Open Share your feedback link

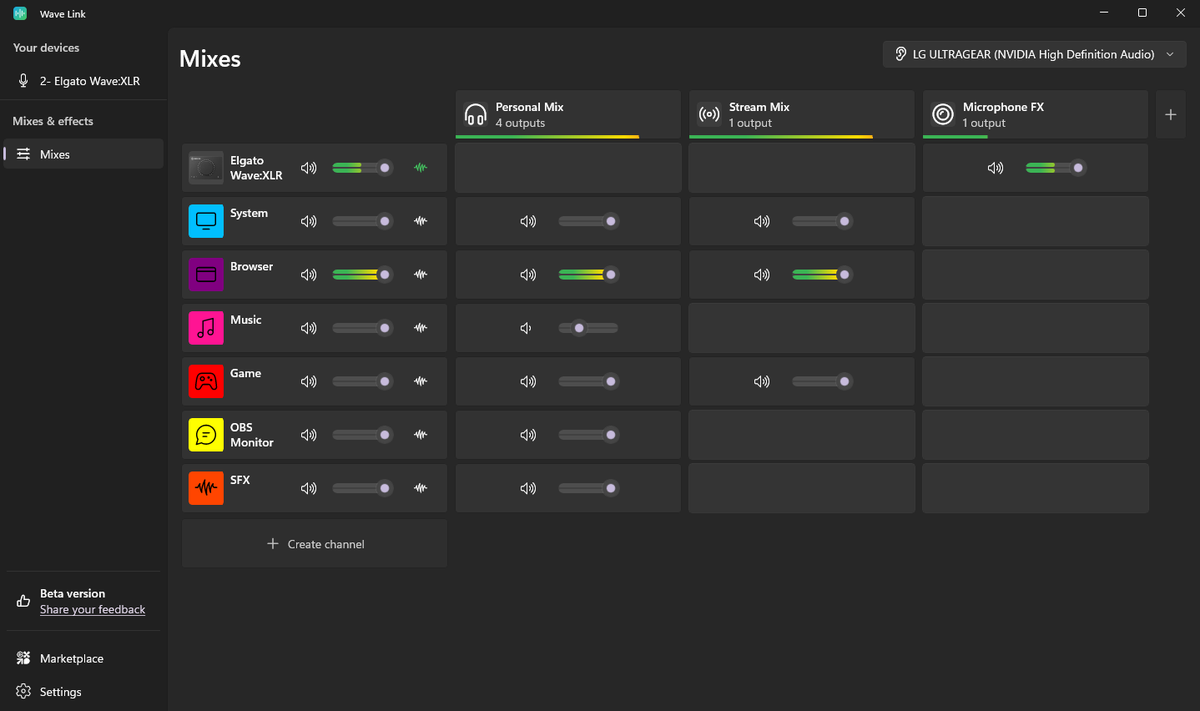click(92, 609)
